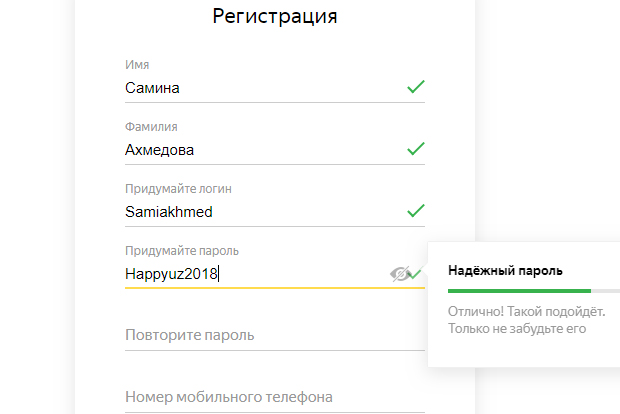Click into the Фамилия field with Ахмедова
The height and width of the screenshot is (414, 620).
(x=260, y=150)
